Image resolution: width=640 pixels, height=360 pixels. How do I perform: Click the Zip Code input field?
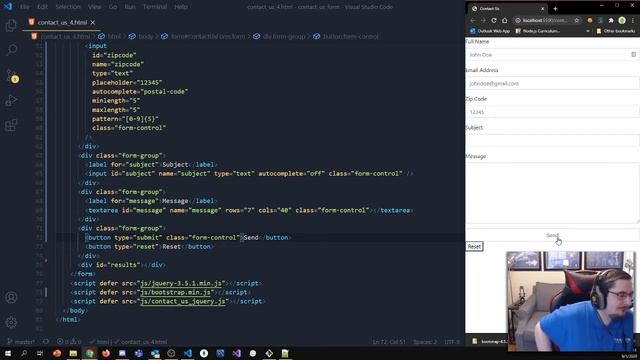click(552, 112)
